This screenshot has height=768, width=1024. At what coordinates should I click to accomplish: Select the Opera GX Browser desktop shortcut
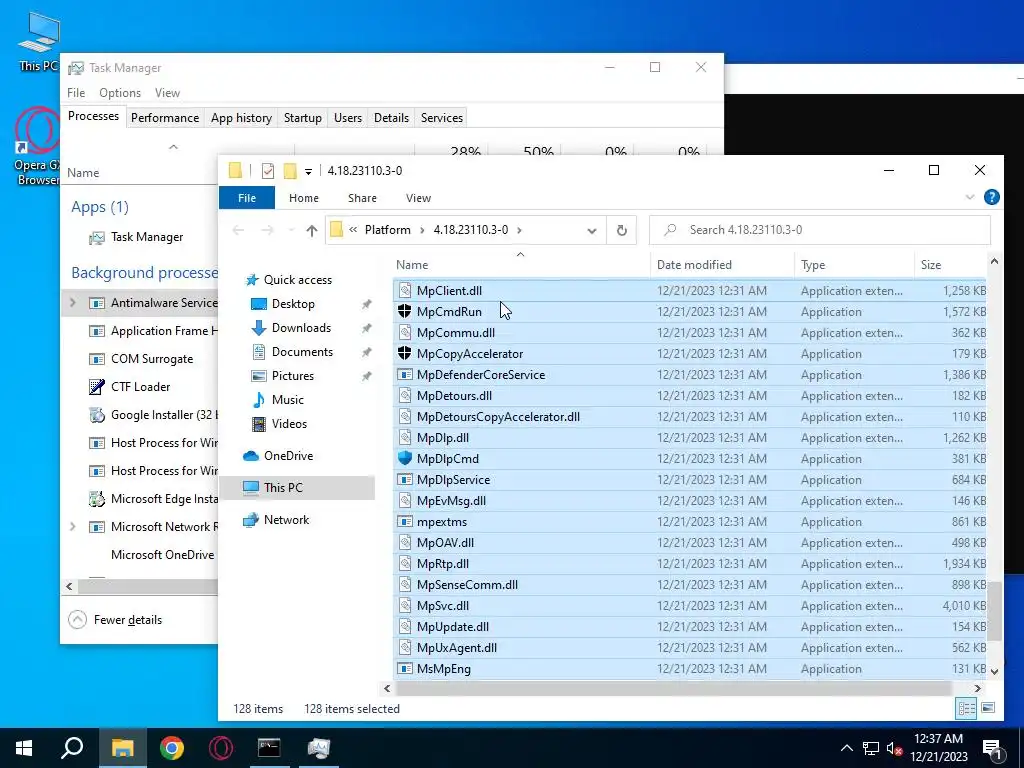(37, 147)
